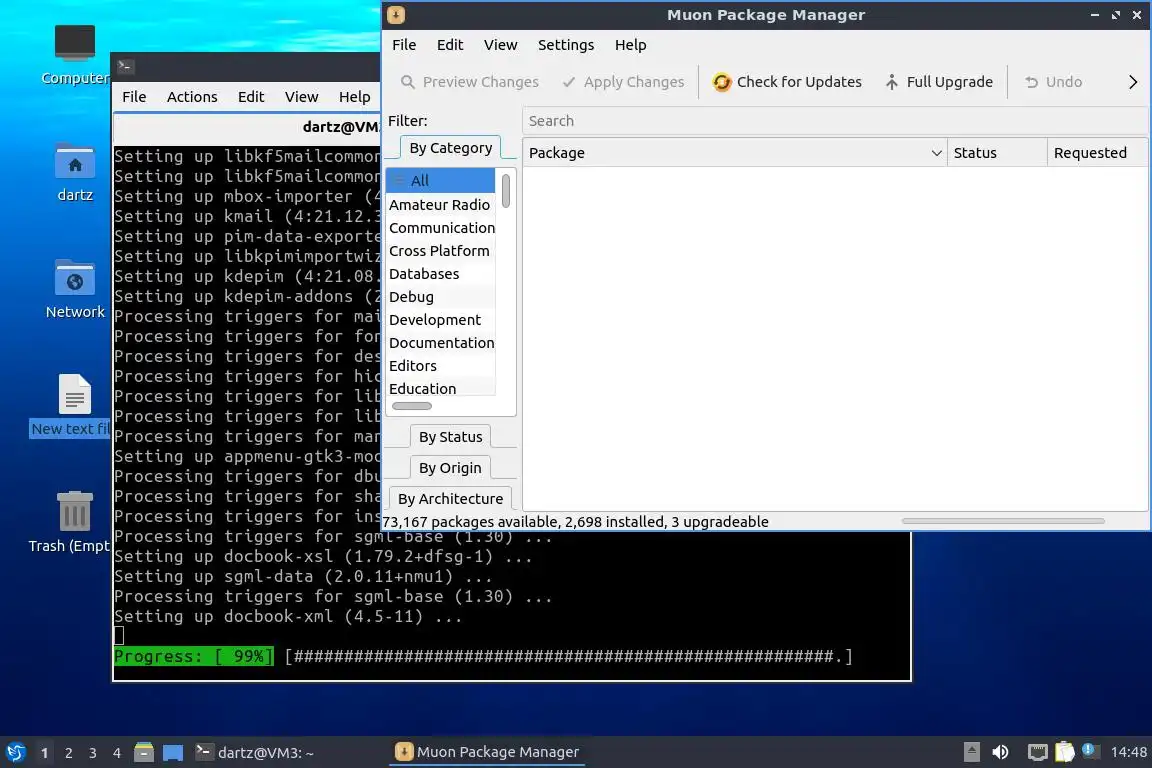Switch to By Architecture filter tab

pos(450,498)
